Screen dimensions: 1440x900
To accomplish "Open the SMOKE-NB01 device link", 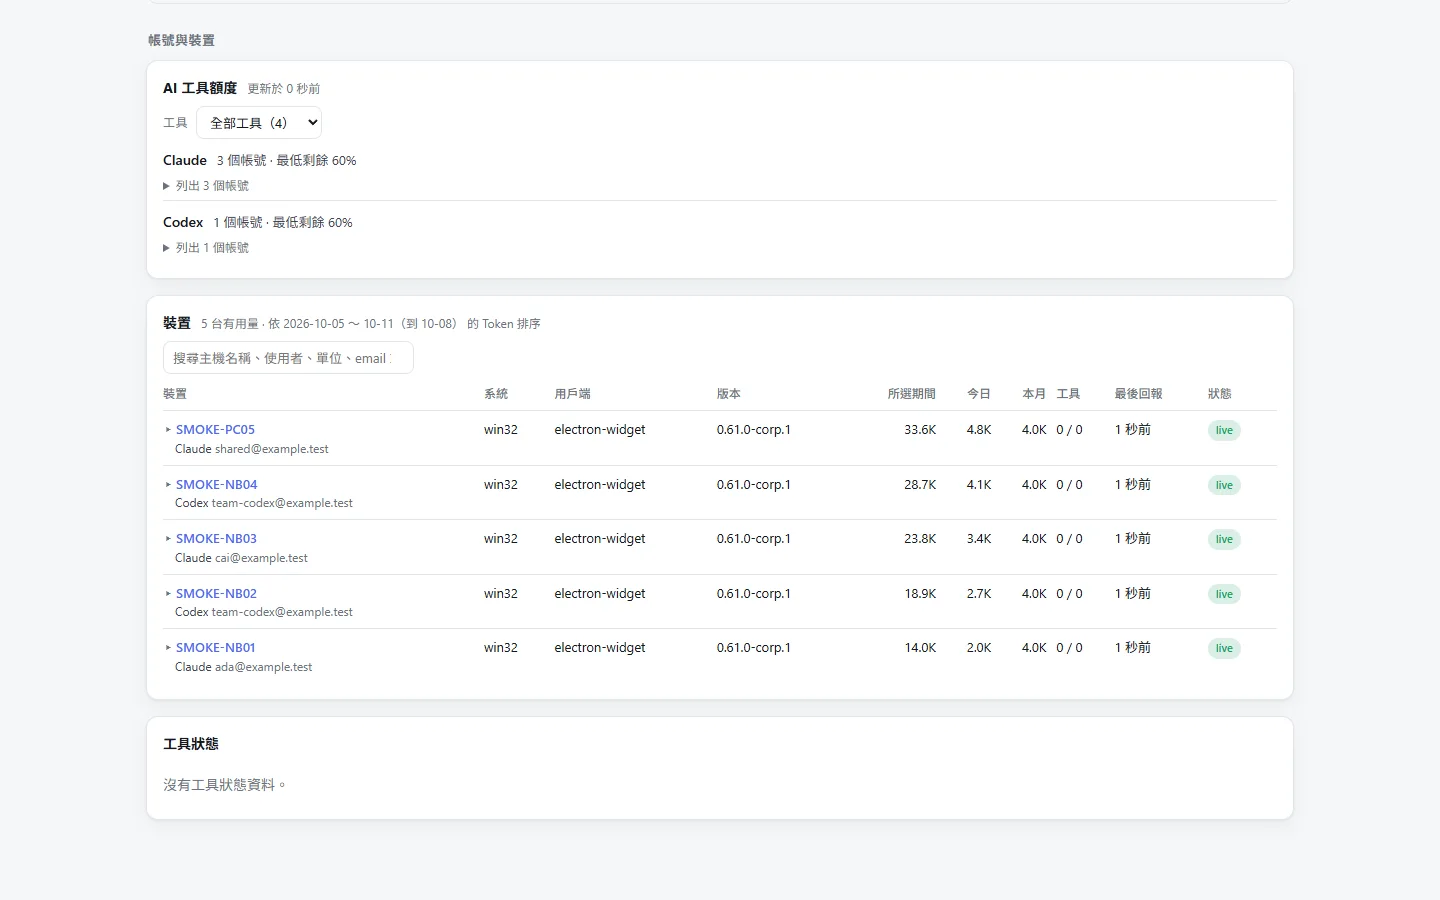I will tap(215, 648).
